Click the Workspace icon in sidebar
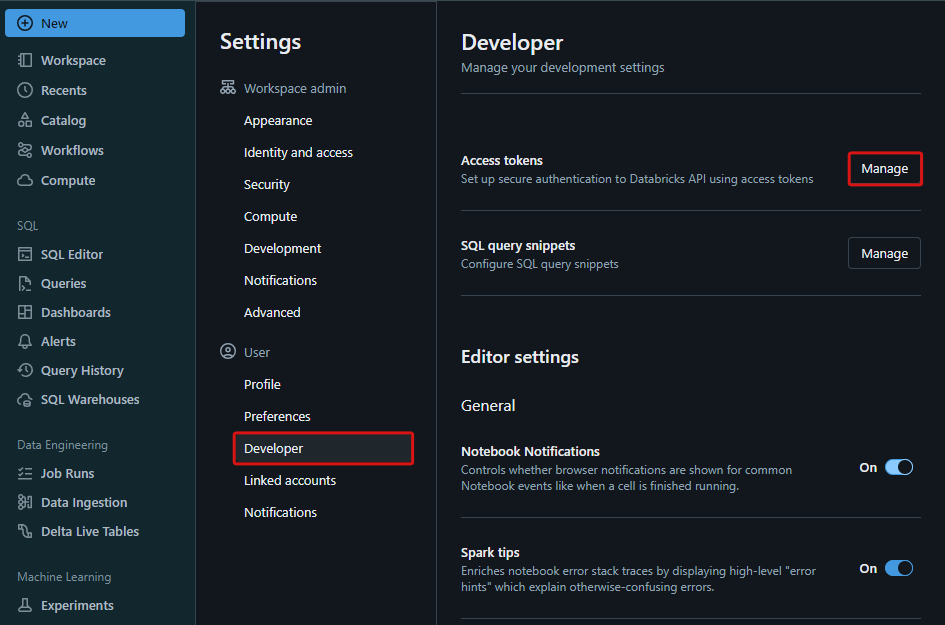Image resolution: width=945 pixels, height=625 pixels. [25, 60]
